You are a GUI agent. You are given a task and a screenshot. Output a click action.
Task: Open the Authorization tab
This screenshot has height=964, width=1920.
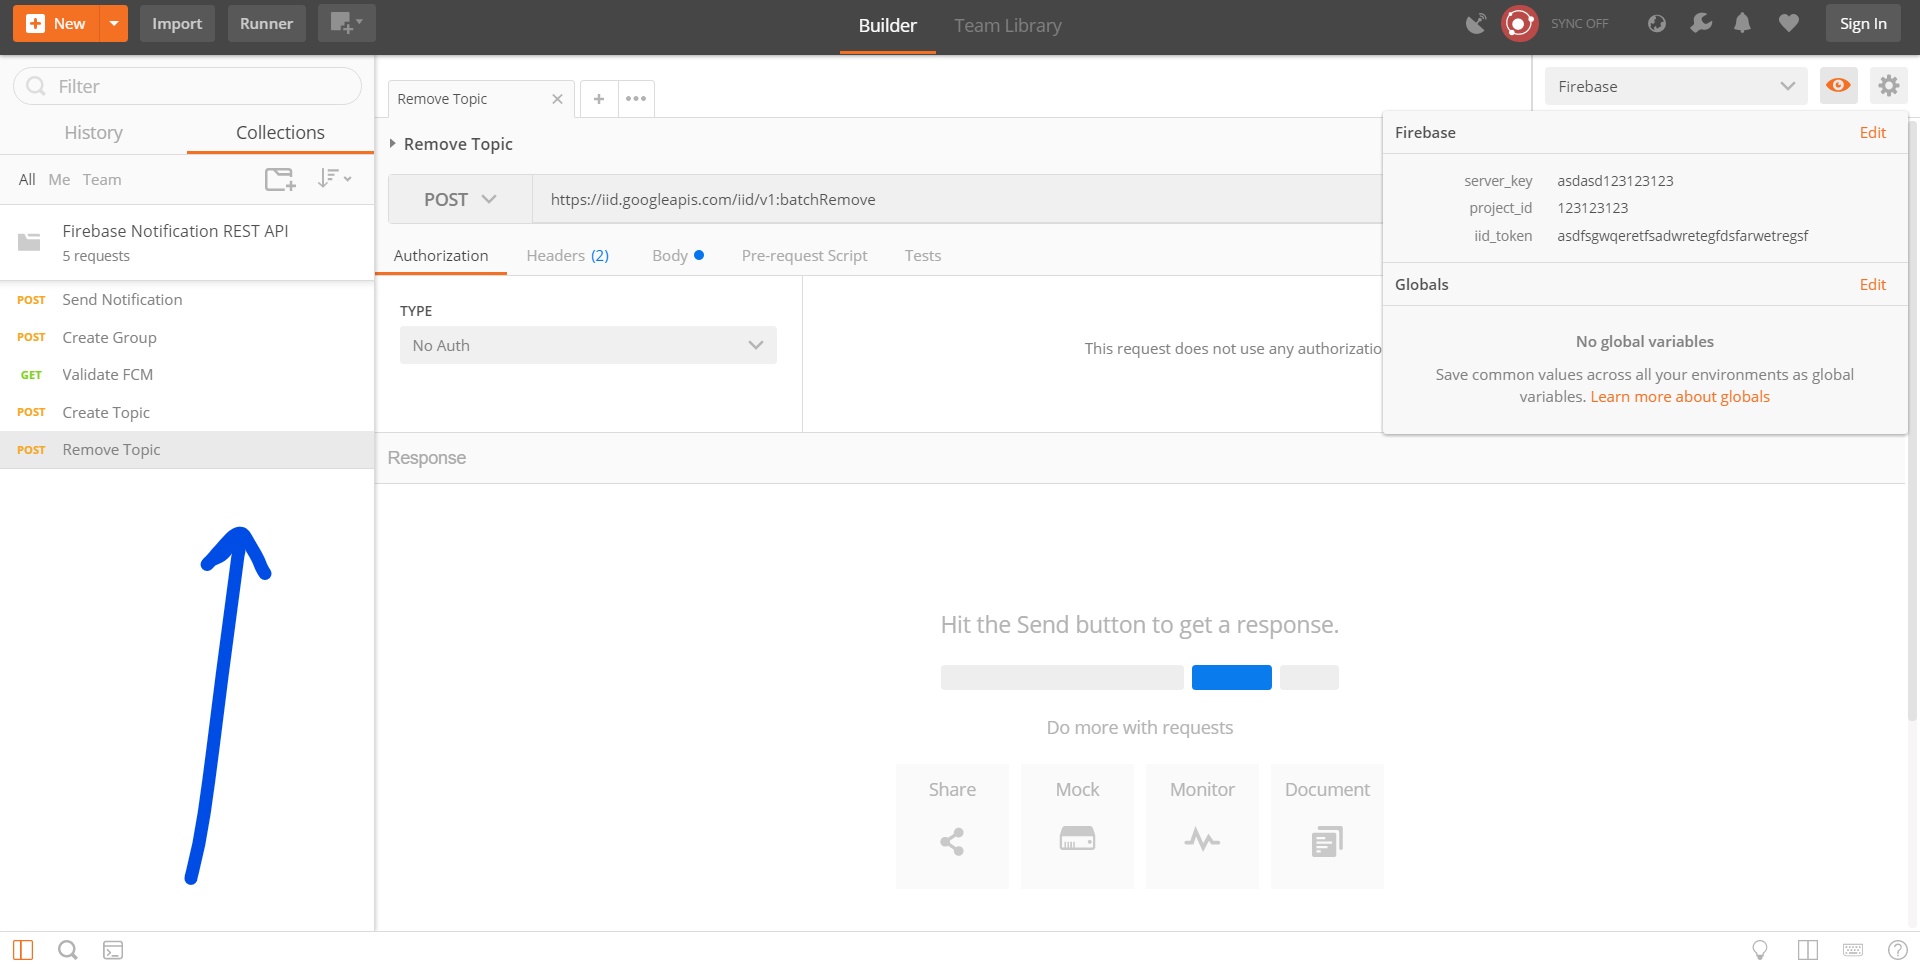[441, 255]
